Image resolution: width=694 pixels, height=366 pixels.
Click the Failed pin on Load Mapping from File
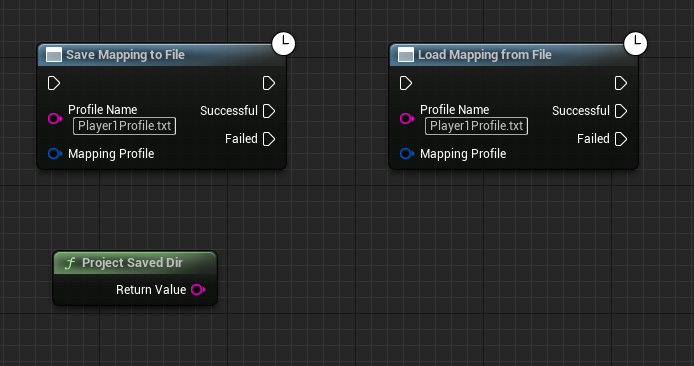[x=621, y=139]
